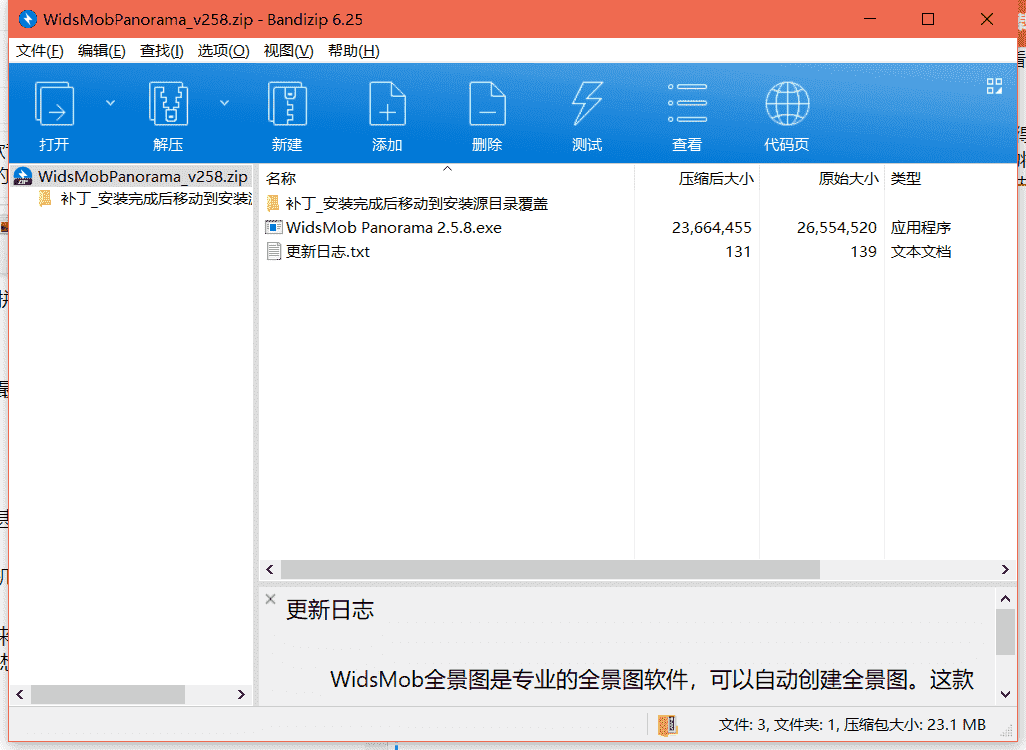Click file list horizontal scrollbar left arrow
The height and width of the screenshot is (750, 1026).
point(270,569)
